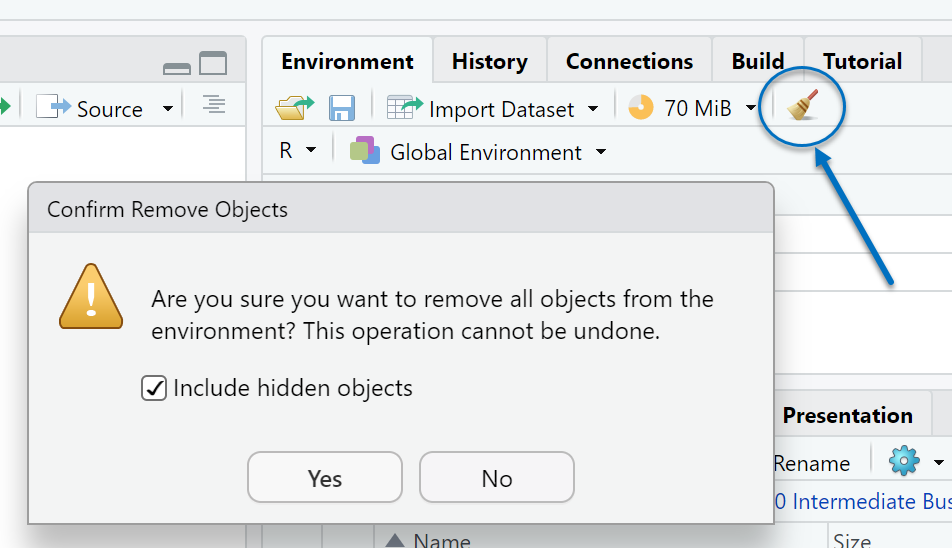Confirm removal by clicking Yes
The height and width of the screenshot is (548, 952).
(x=325, y=478)
